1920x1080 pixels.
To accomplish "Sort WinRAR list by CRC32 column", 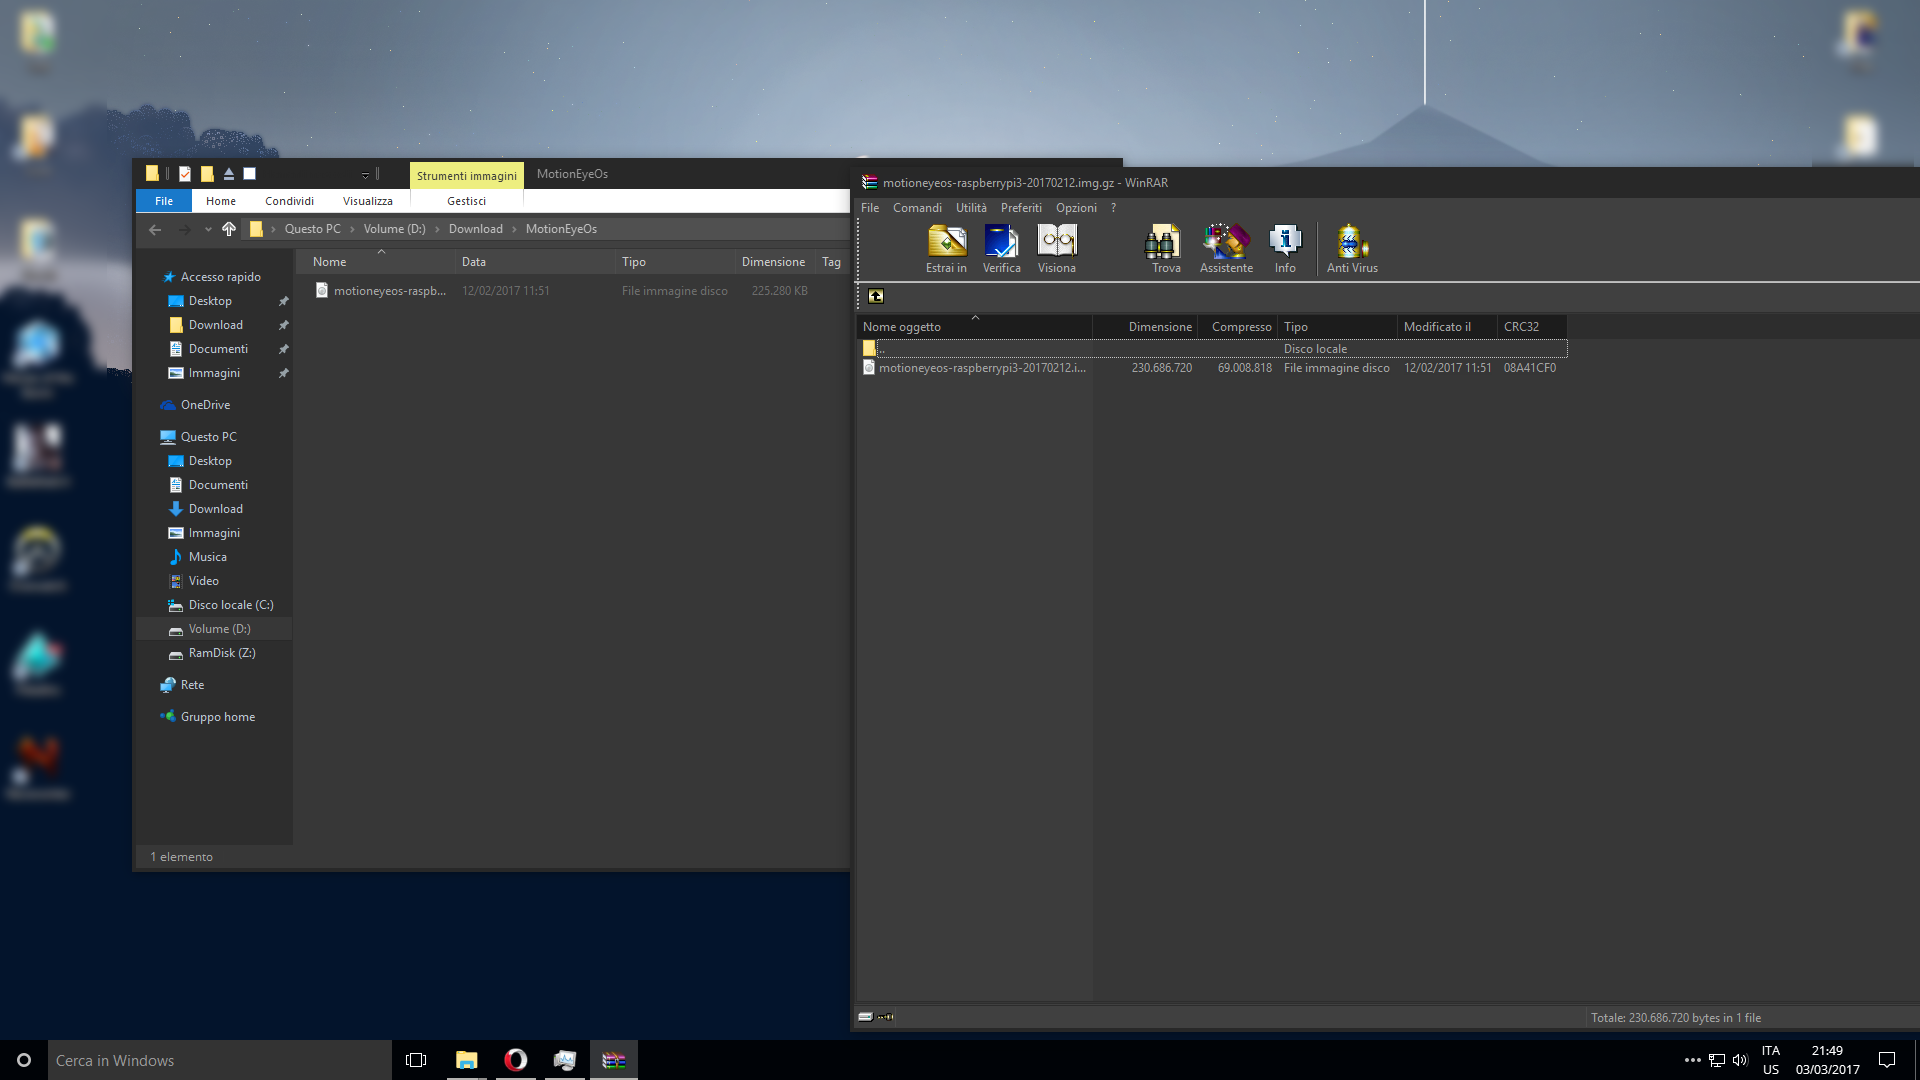I will tap(1531, 327).
